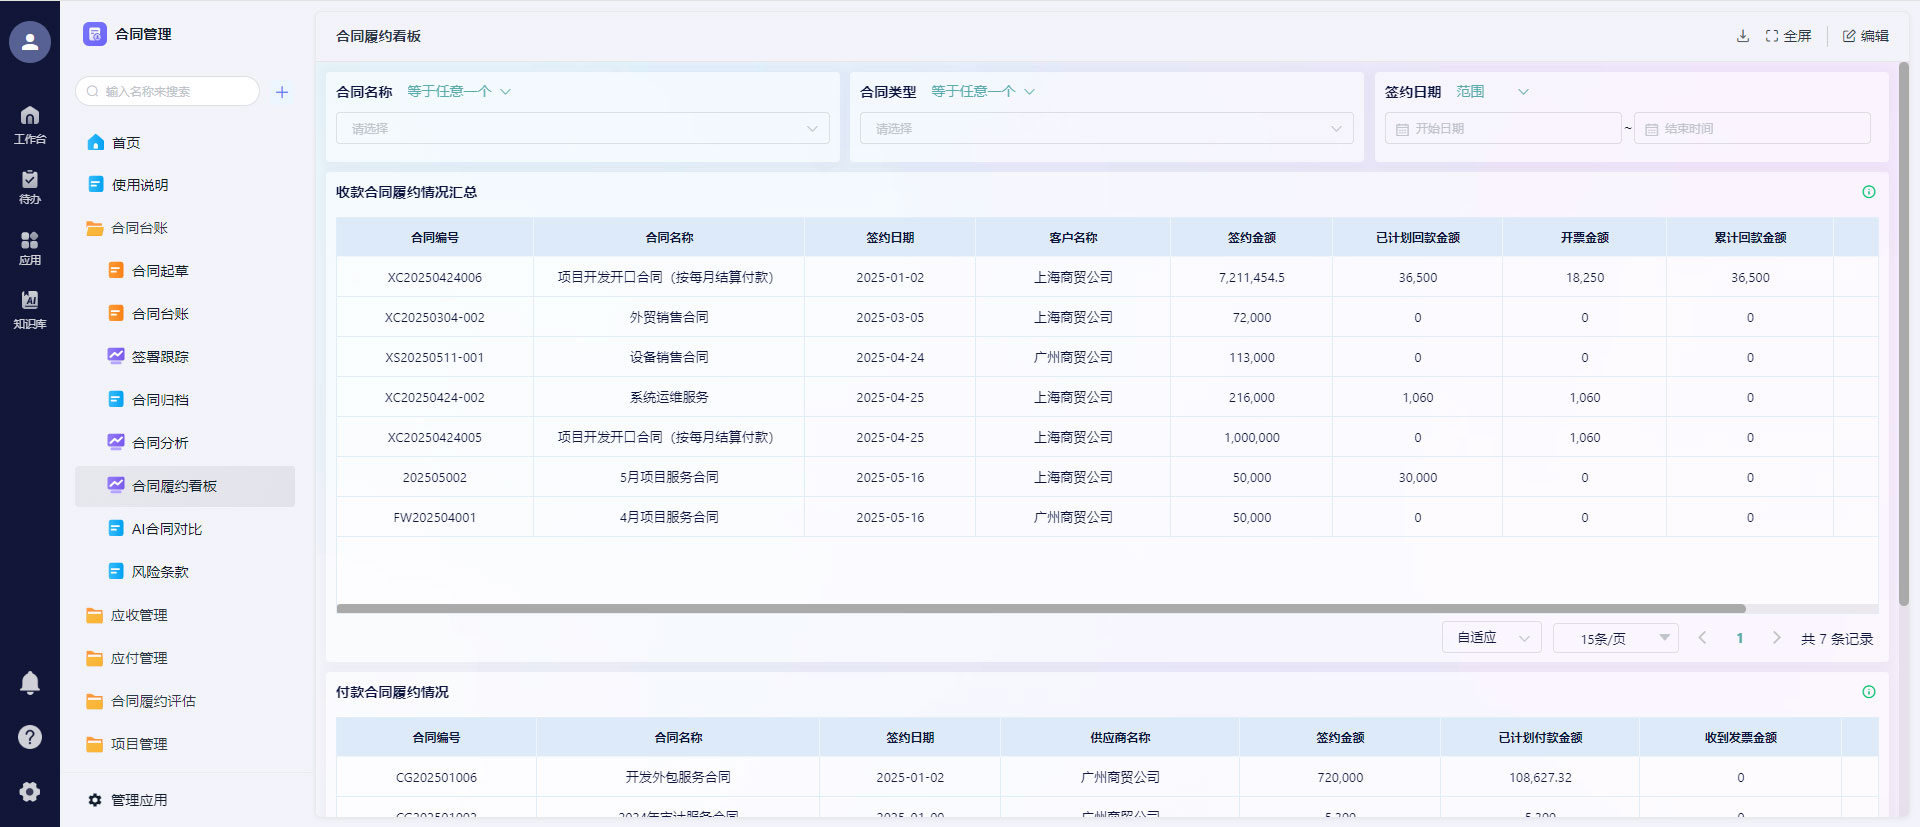The image size is (1920, 827).
Task: Enter fullscreen mode with 全屏 button
Action: pyautogui.click(x=1788, y=36)
